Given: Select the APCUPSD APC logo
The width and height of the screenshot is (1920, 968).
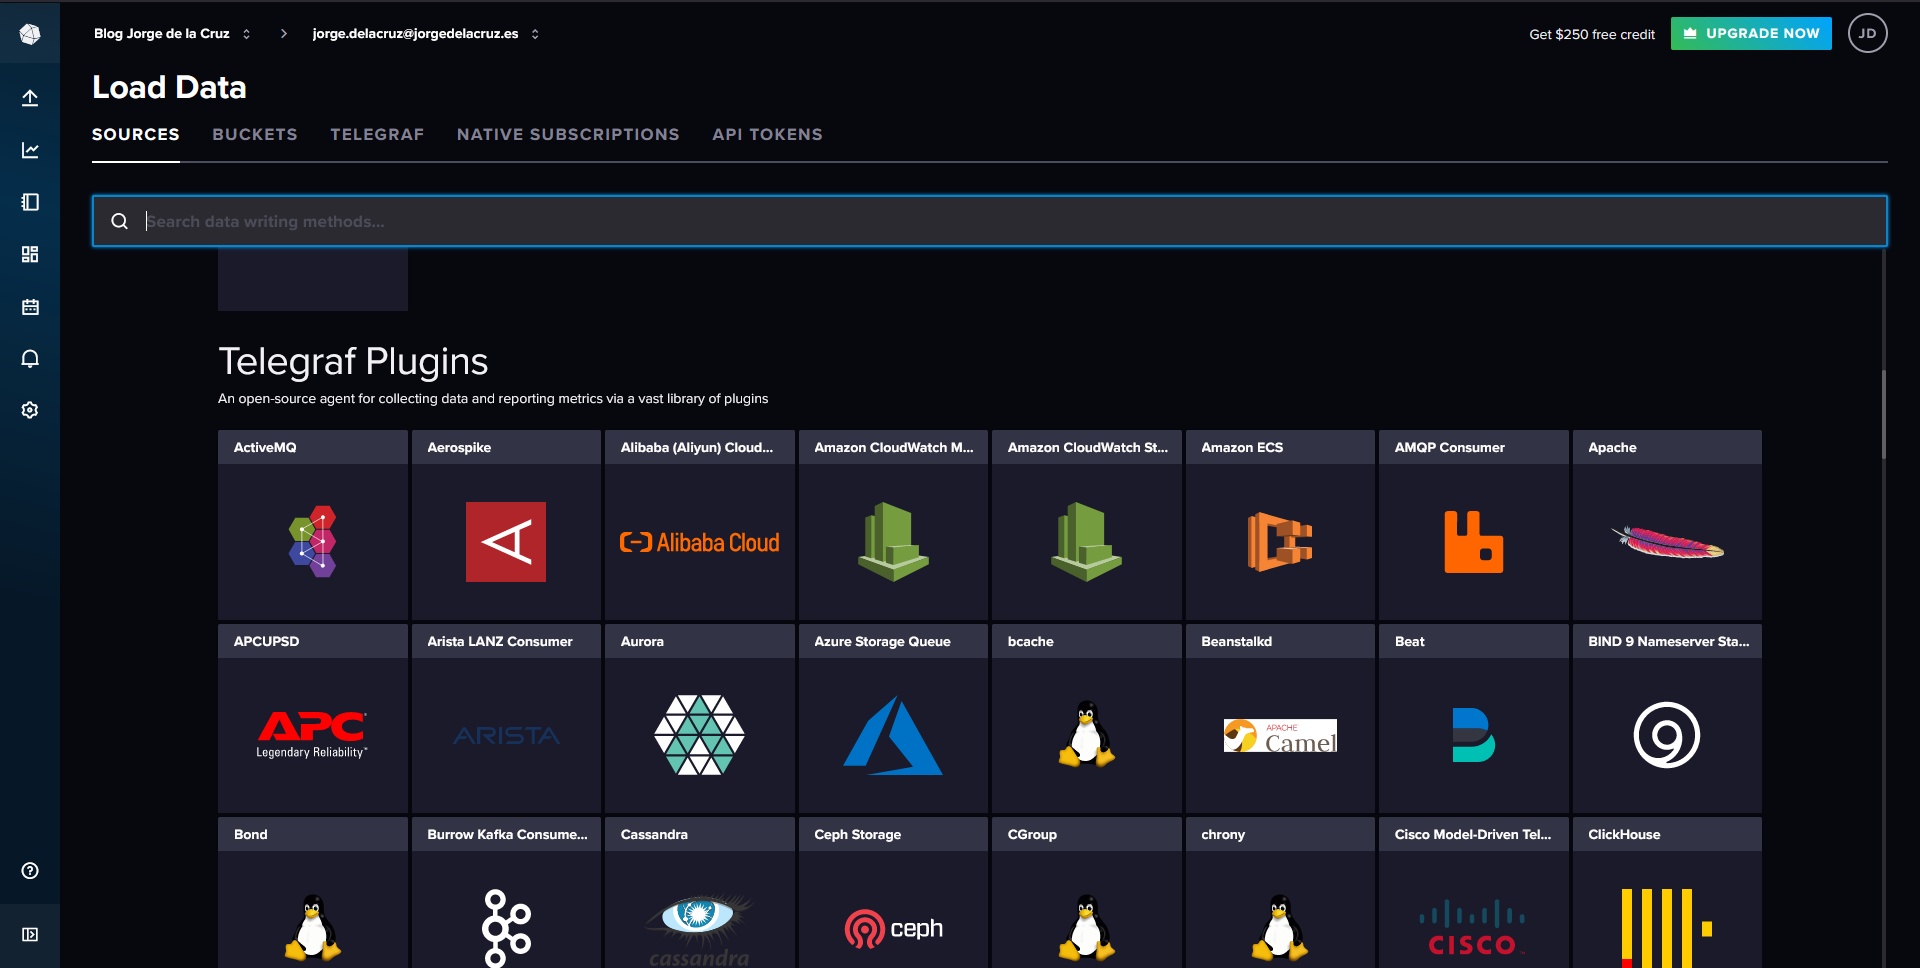Looking at the screenshot, I should click(313, 735).
